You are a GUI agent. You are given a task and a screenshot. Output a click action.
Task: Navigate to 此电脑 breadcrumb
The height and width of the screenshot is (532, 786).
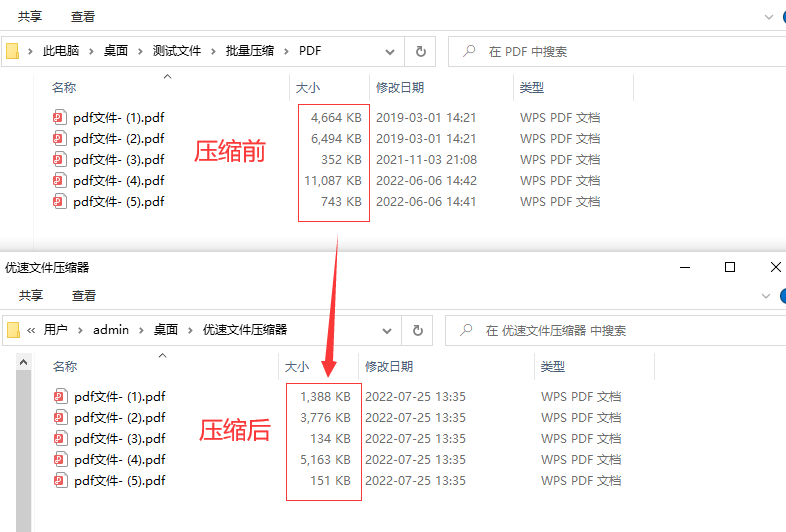[61, 51]
